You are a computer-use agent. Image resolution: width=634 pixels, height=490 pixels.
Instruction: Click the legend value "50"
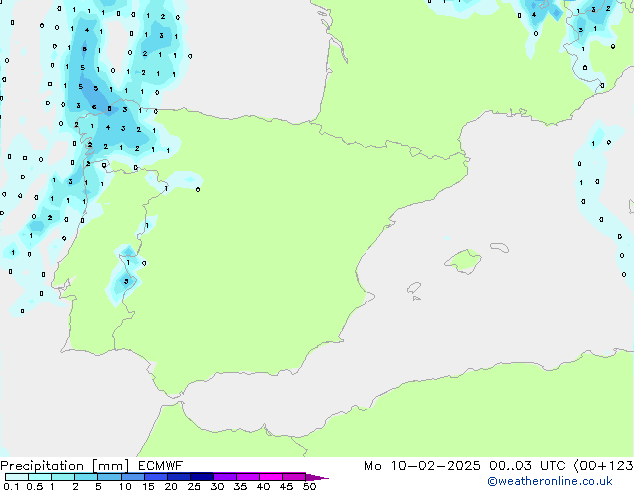pyautogui.click(x=309, y=486)
